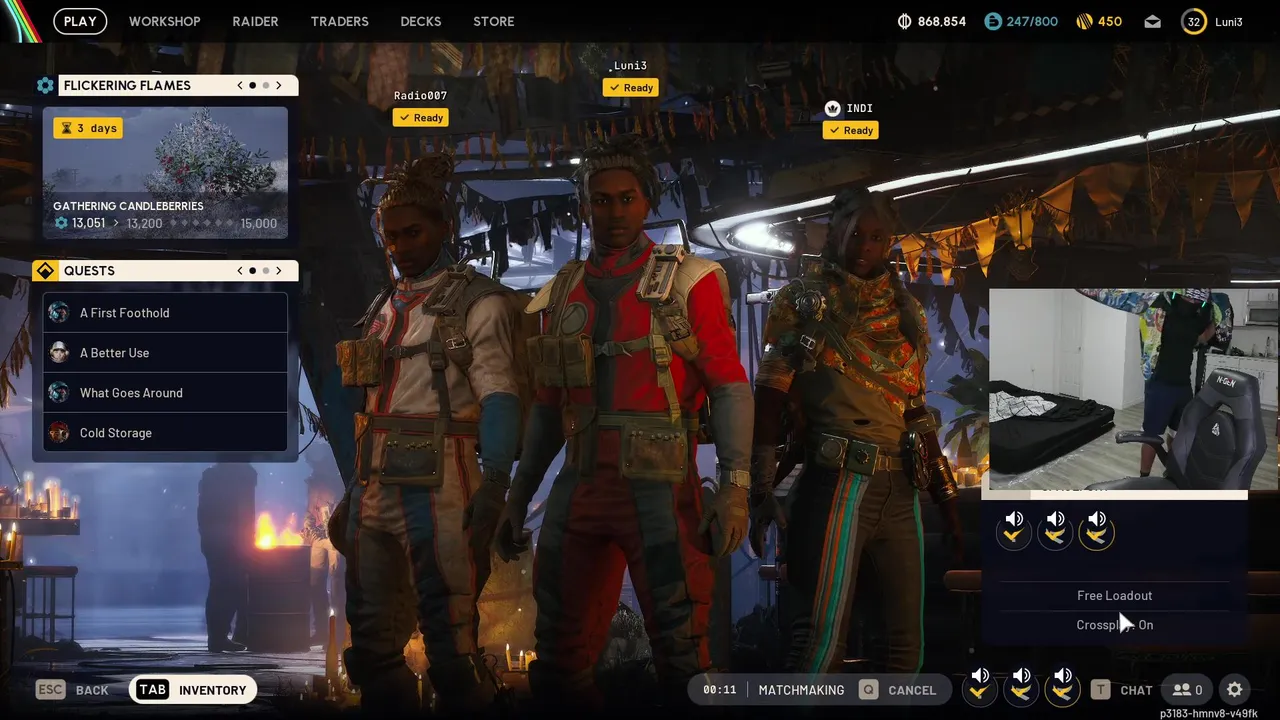Click the MATCHMAKING status label
This screenshot has width=1280, height=720.
(x=801, y=690)
